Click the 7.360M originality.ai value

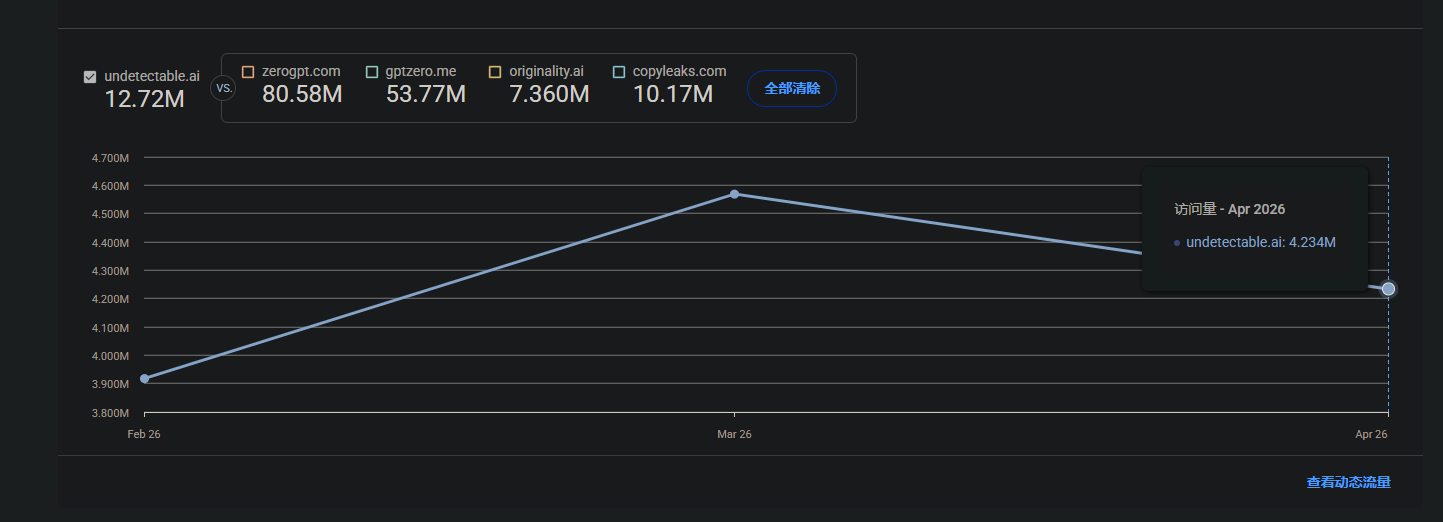[549, 95]
